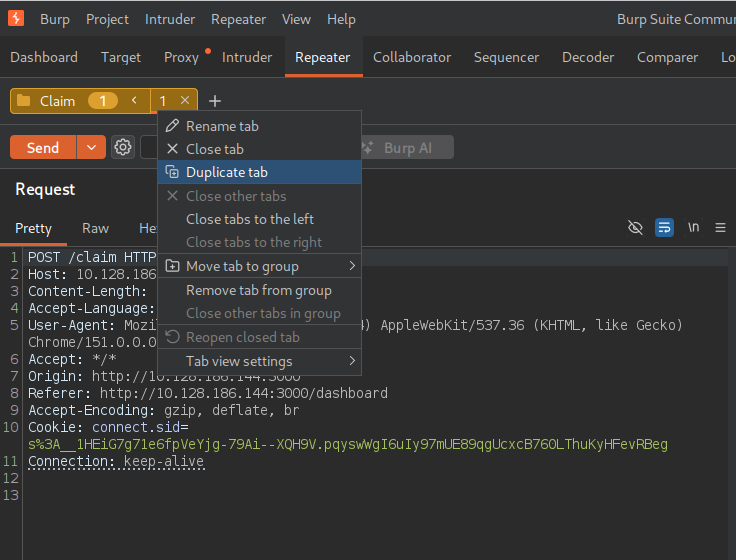
Task: Collapse the Claim group with chevron
Action: [x=134, y=100]
